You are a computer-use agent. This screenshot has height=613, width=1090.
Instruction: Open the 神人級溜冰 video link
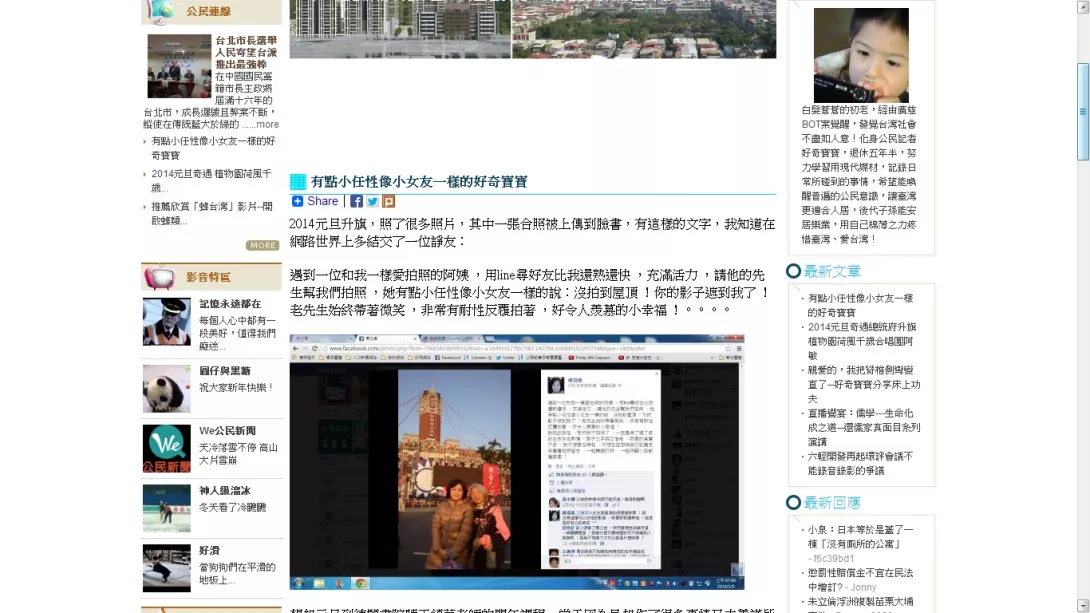(225, 491)
